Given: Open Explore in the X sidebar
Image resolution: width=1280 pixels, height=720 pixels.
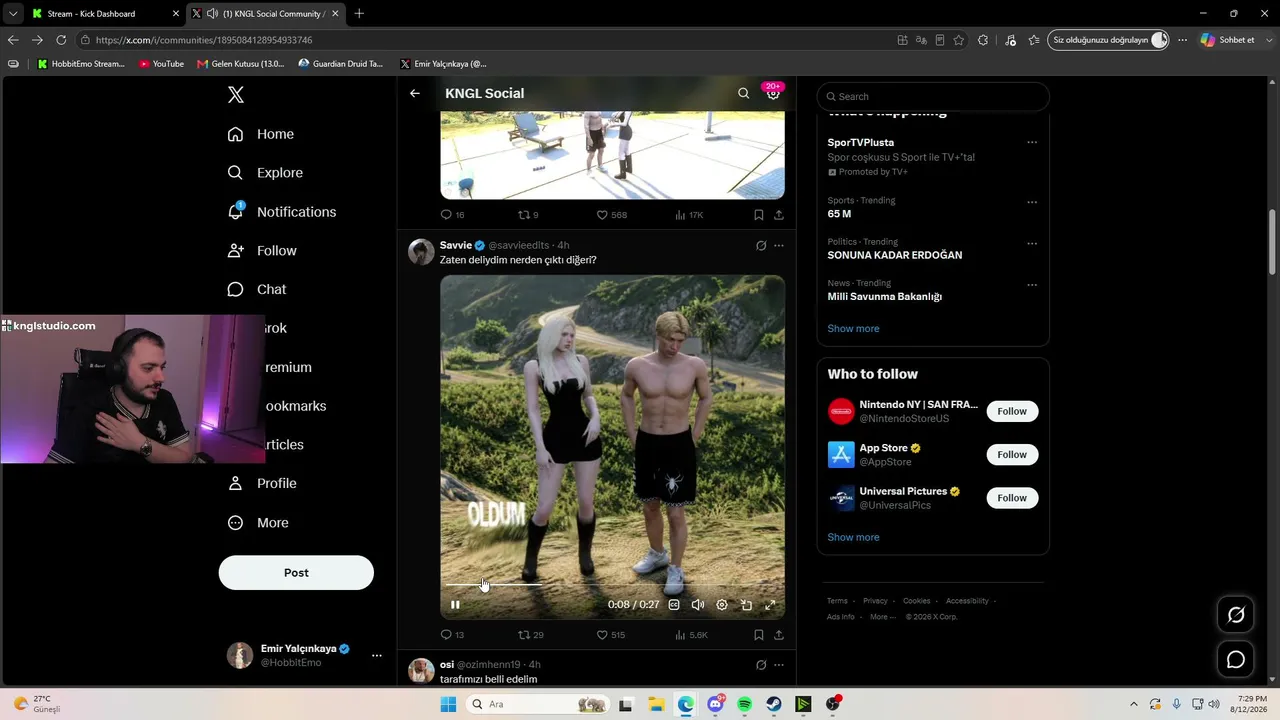Looking at the screenshot, I should [x=265, y=173].
